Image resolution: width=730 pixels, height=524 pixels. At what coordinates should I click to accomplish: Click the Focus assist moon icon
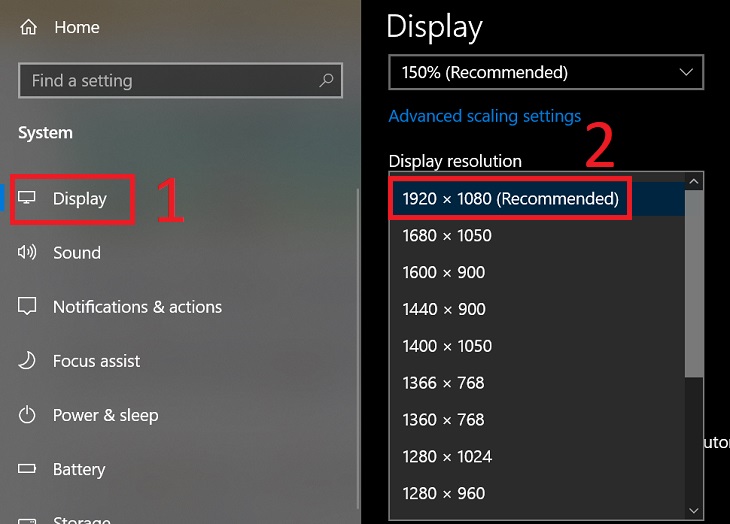click(28, 360)
